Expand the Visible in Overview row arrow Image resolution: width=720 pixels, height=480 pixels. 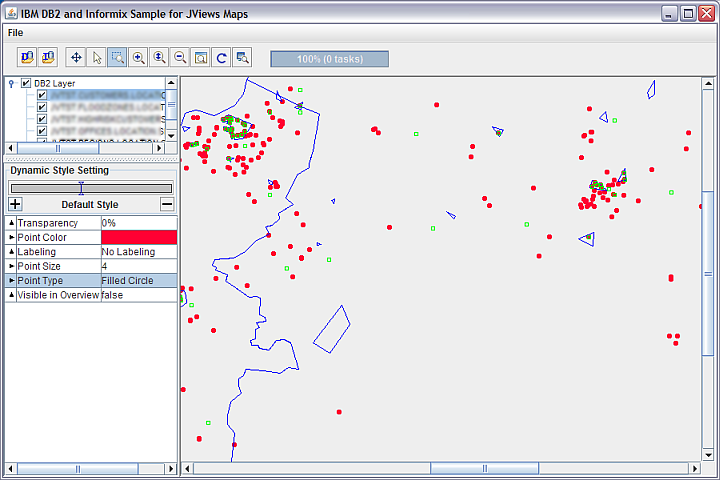(x=11, y=295)
